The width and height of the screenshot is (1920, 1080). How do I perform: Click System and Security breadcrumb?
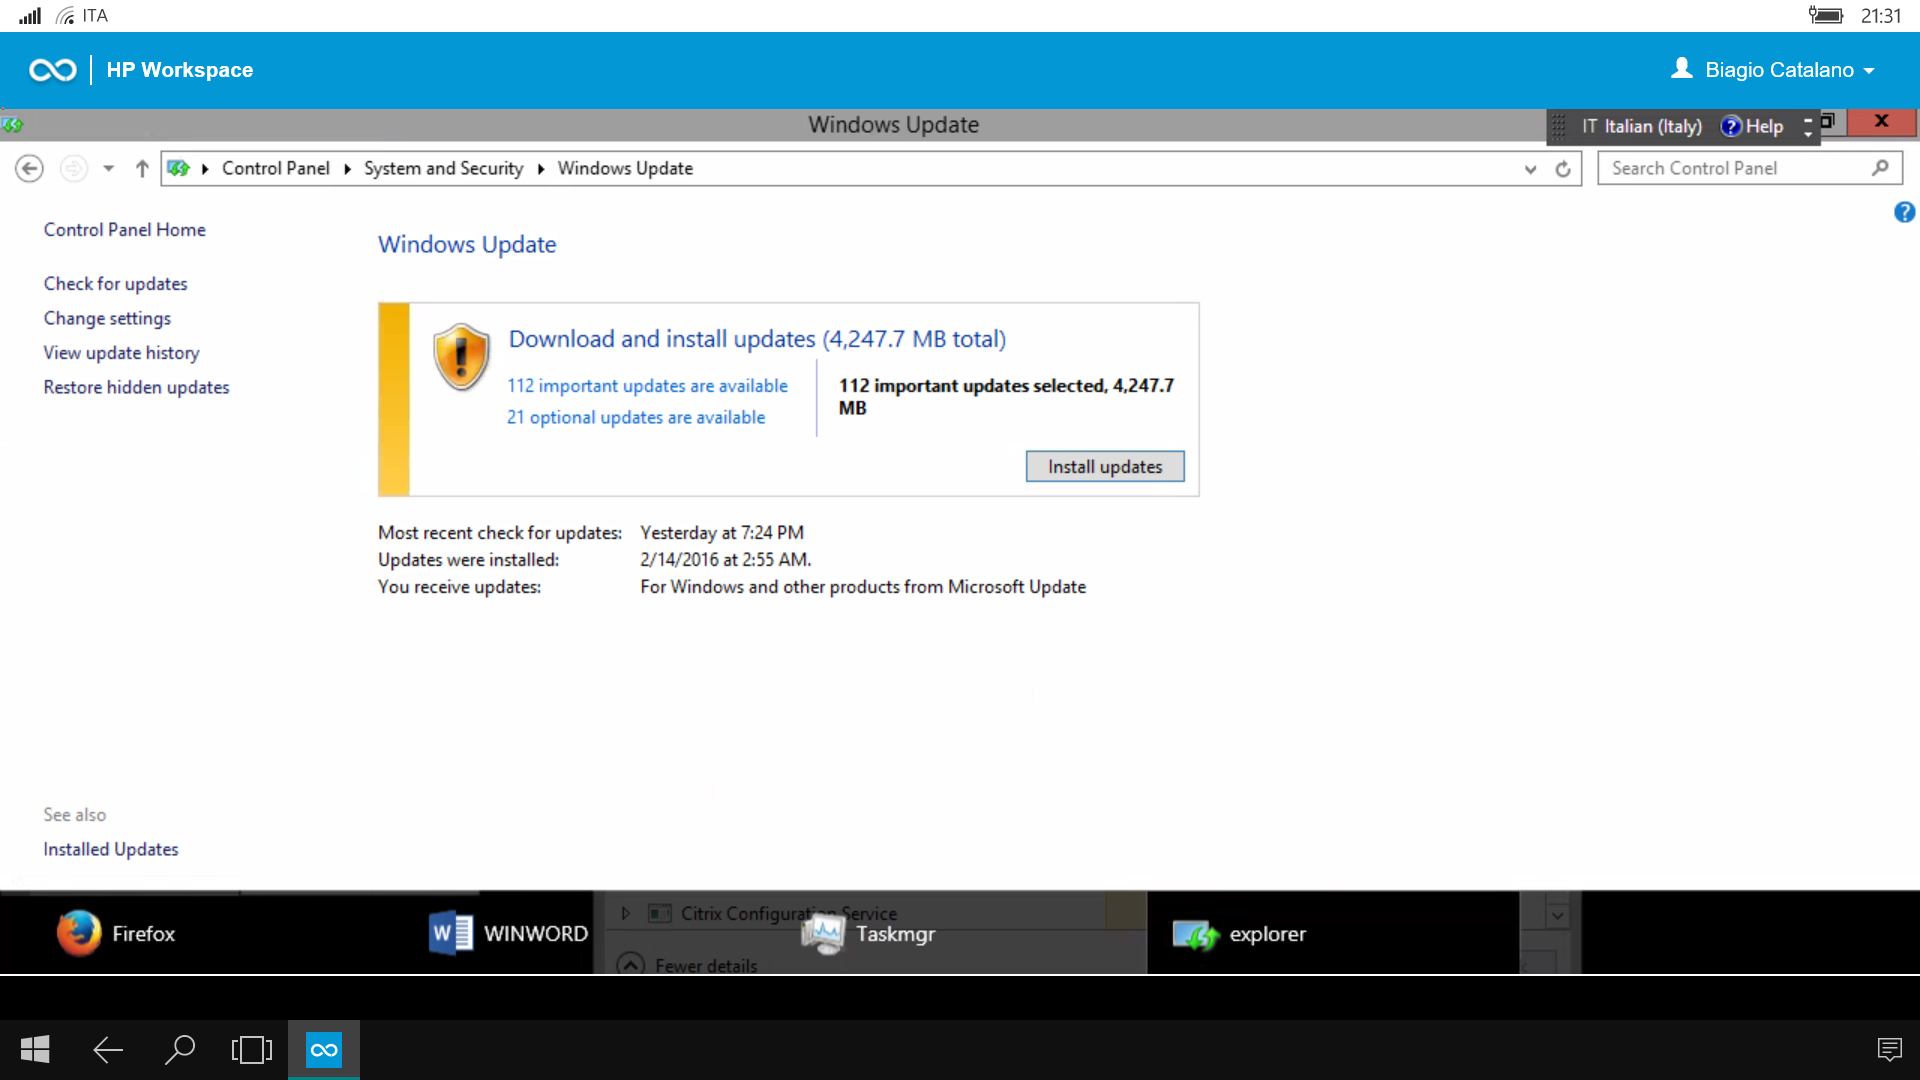coord(443,168)
